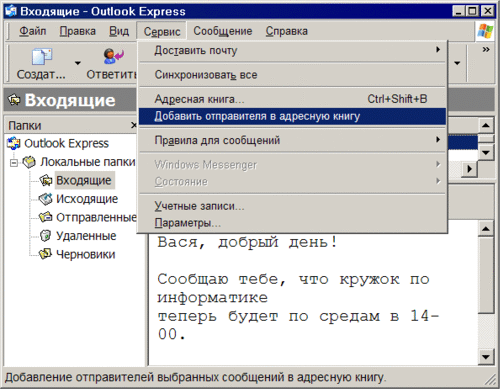
Task: Click the Windows logo icon in menu bar
Action: pyautogui.click(x=485, y=31)
